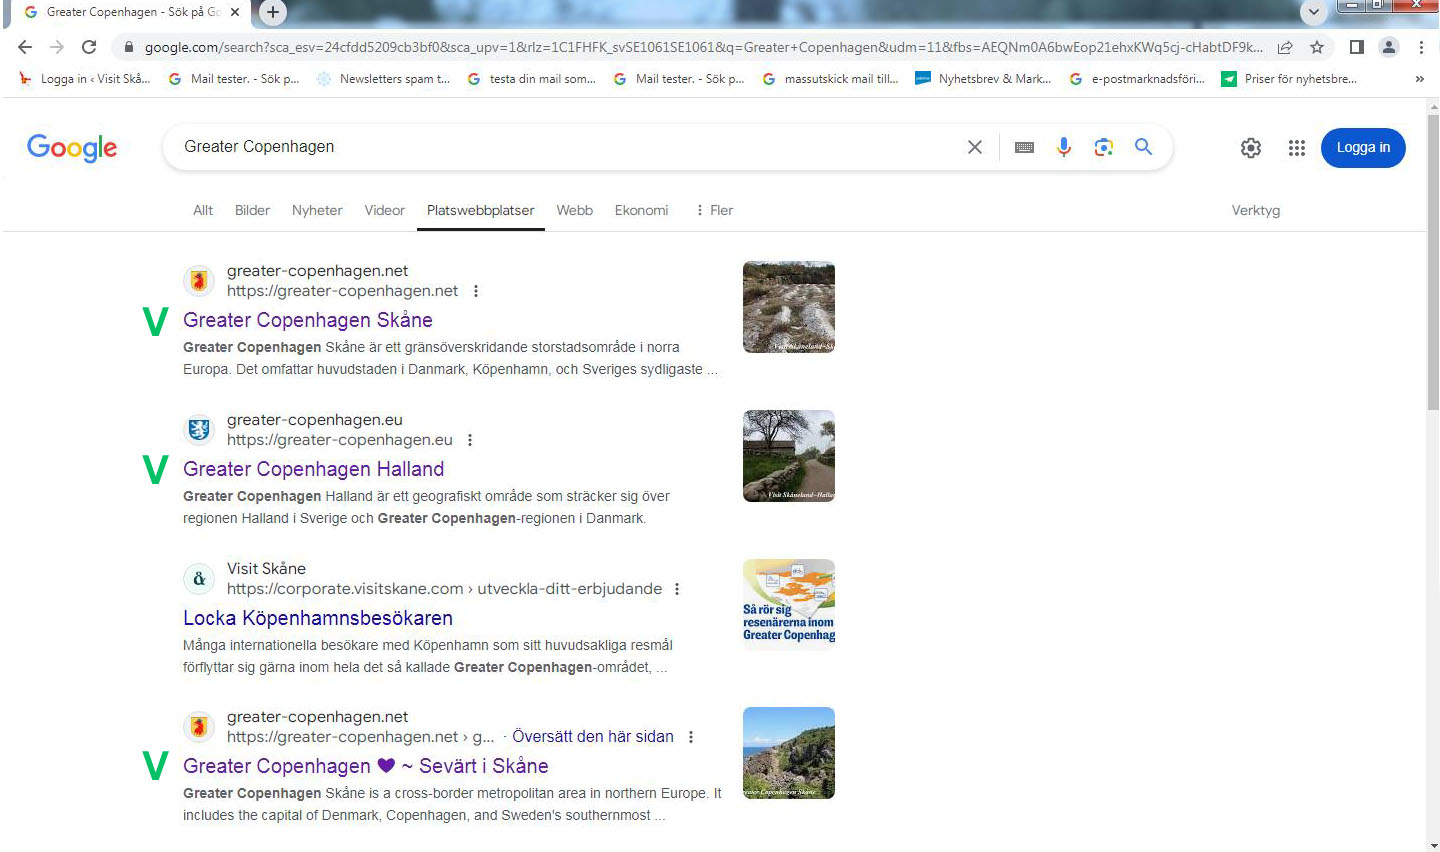Reload the current page
Screen dimensions: 1440x852
click(x=89, y=47)
